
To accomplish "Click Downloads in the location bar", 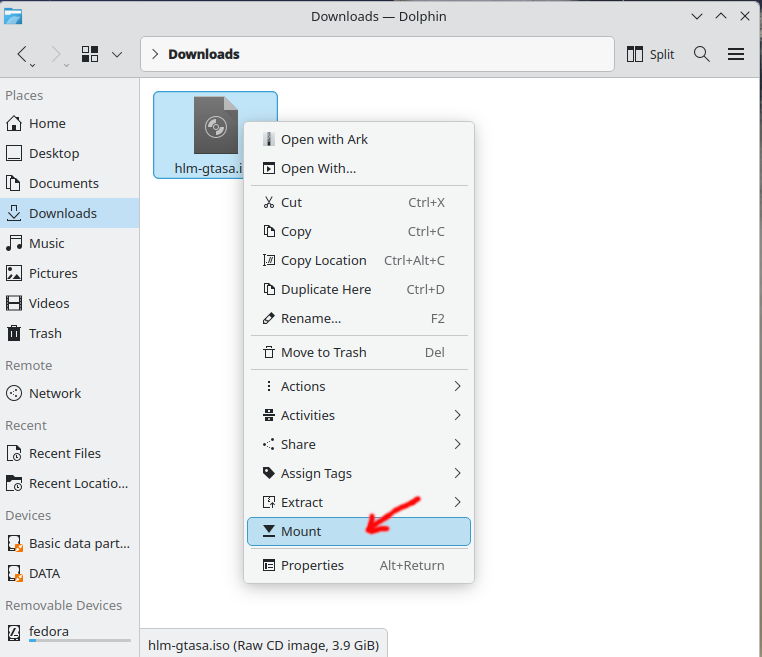I will pyautogui.click(x=204, y=54).
